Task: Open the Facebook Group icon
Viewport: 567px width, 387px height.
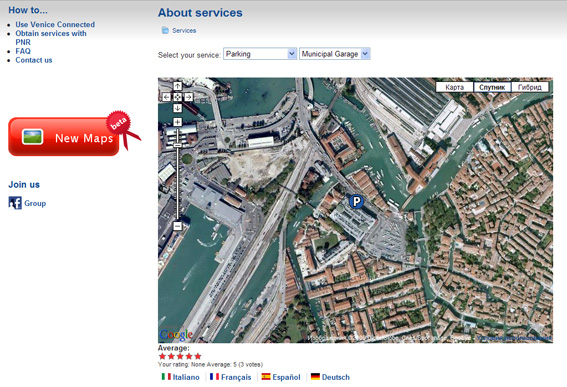Action: [x=15, y=203]
